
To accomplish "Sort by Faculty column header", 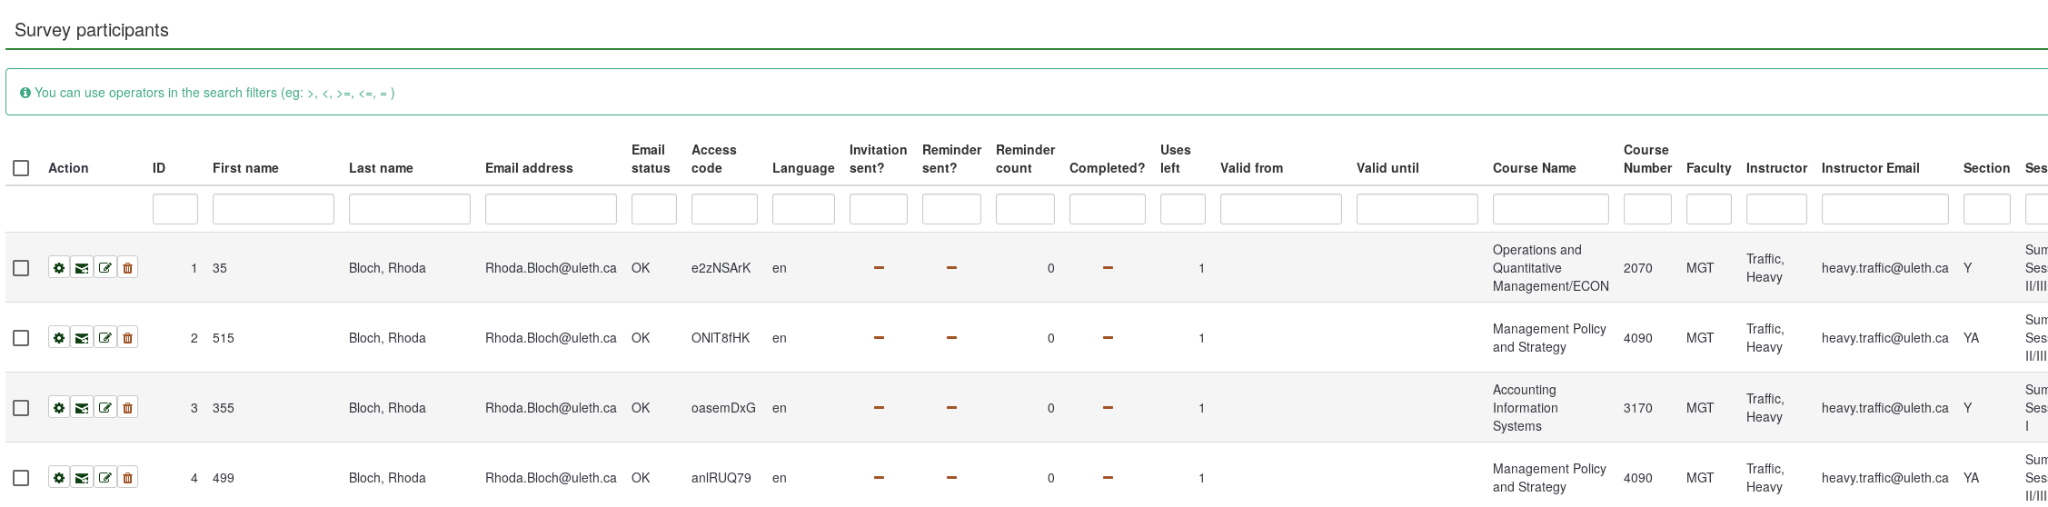I will (x=1708, y=168).
